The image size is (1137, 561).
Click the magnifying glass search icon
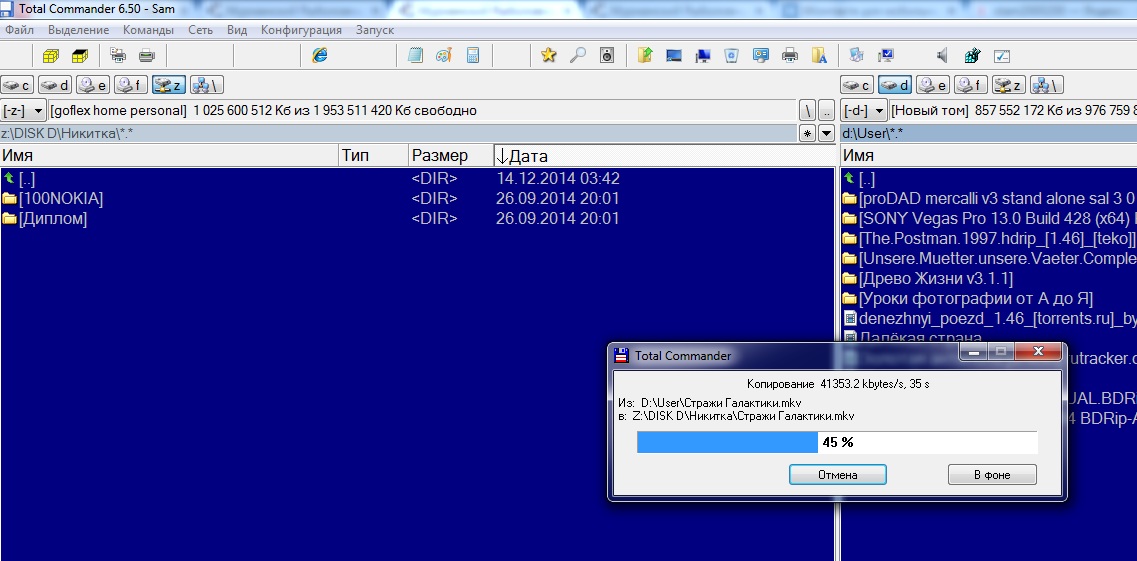(x=577, y=56)
